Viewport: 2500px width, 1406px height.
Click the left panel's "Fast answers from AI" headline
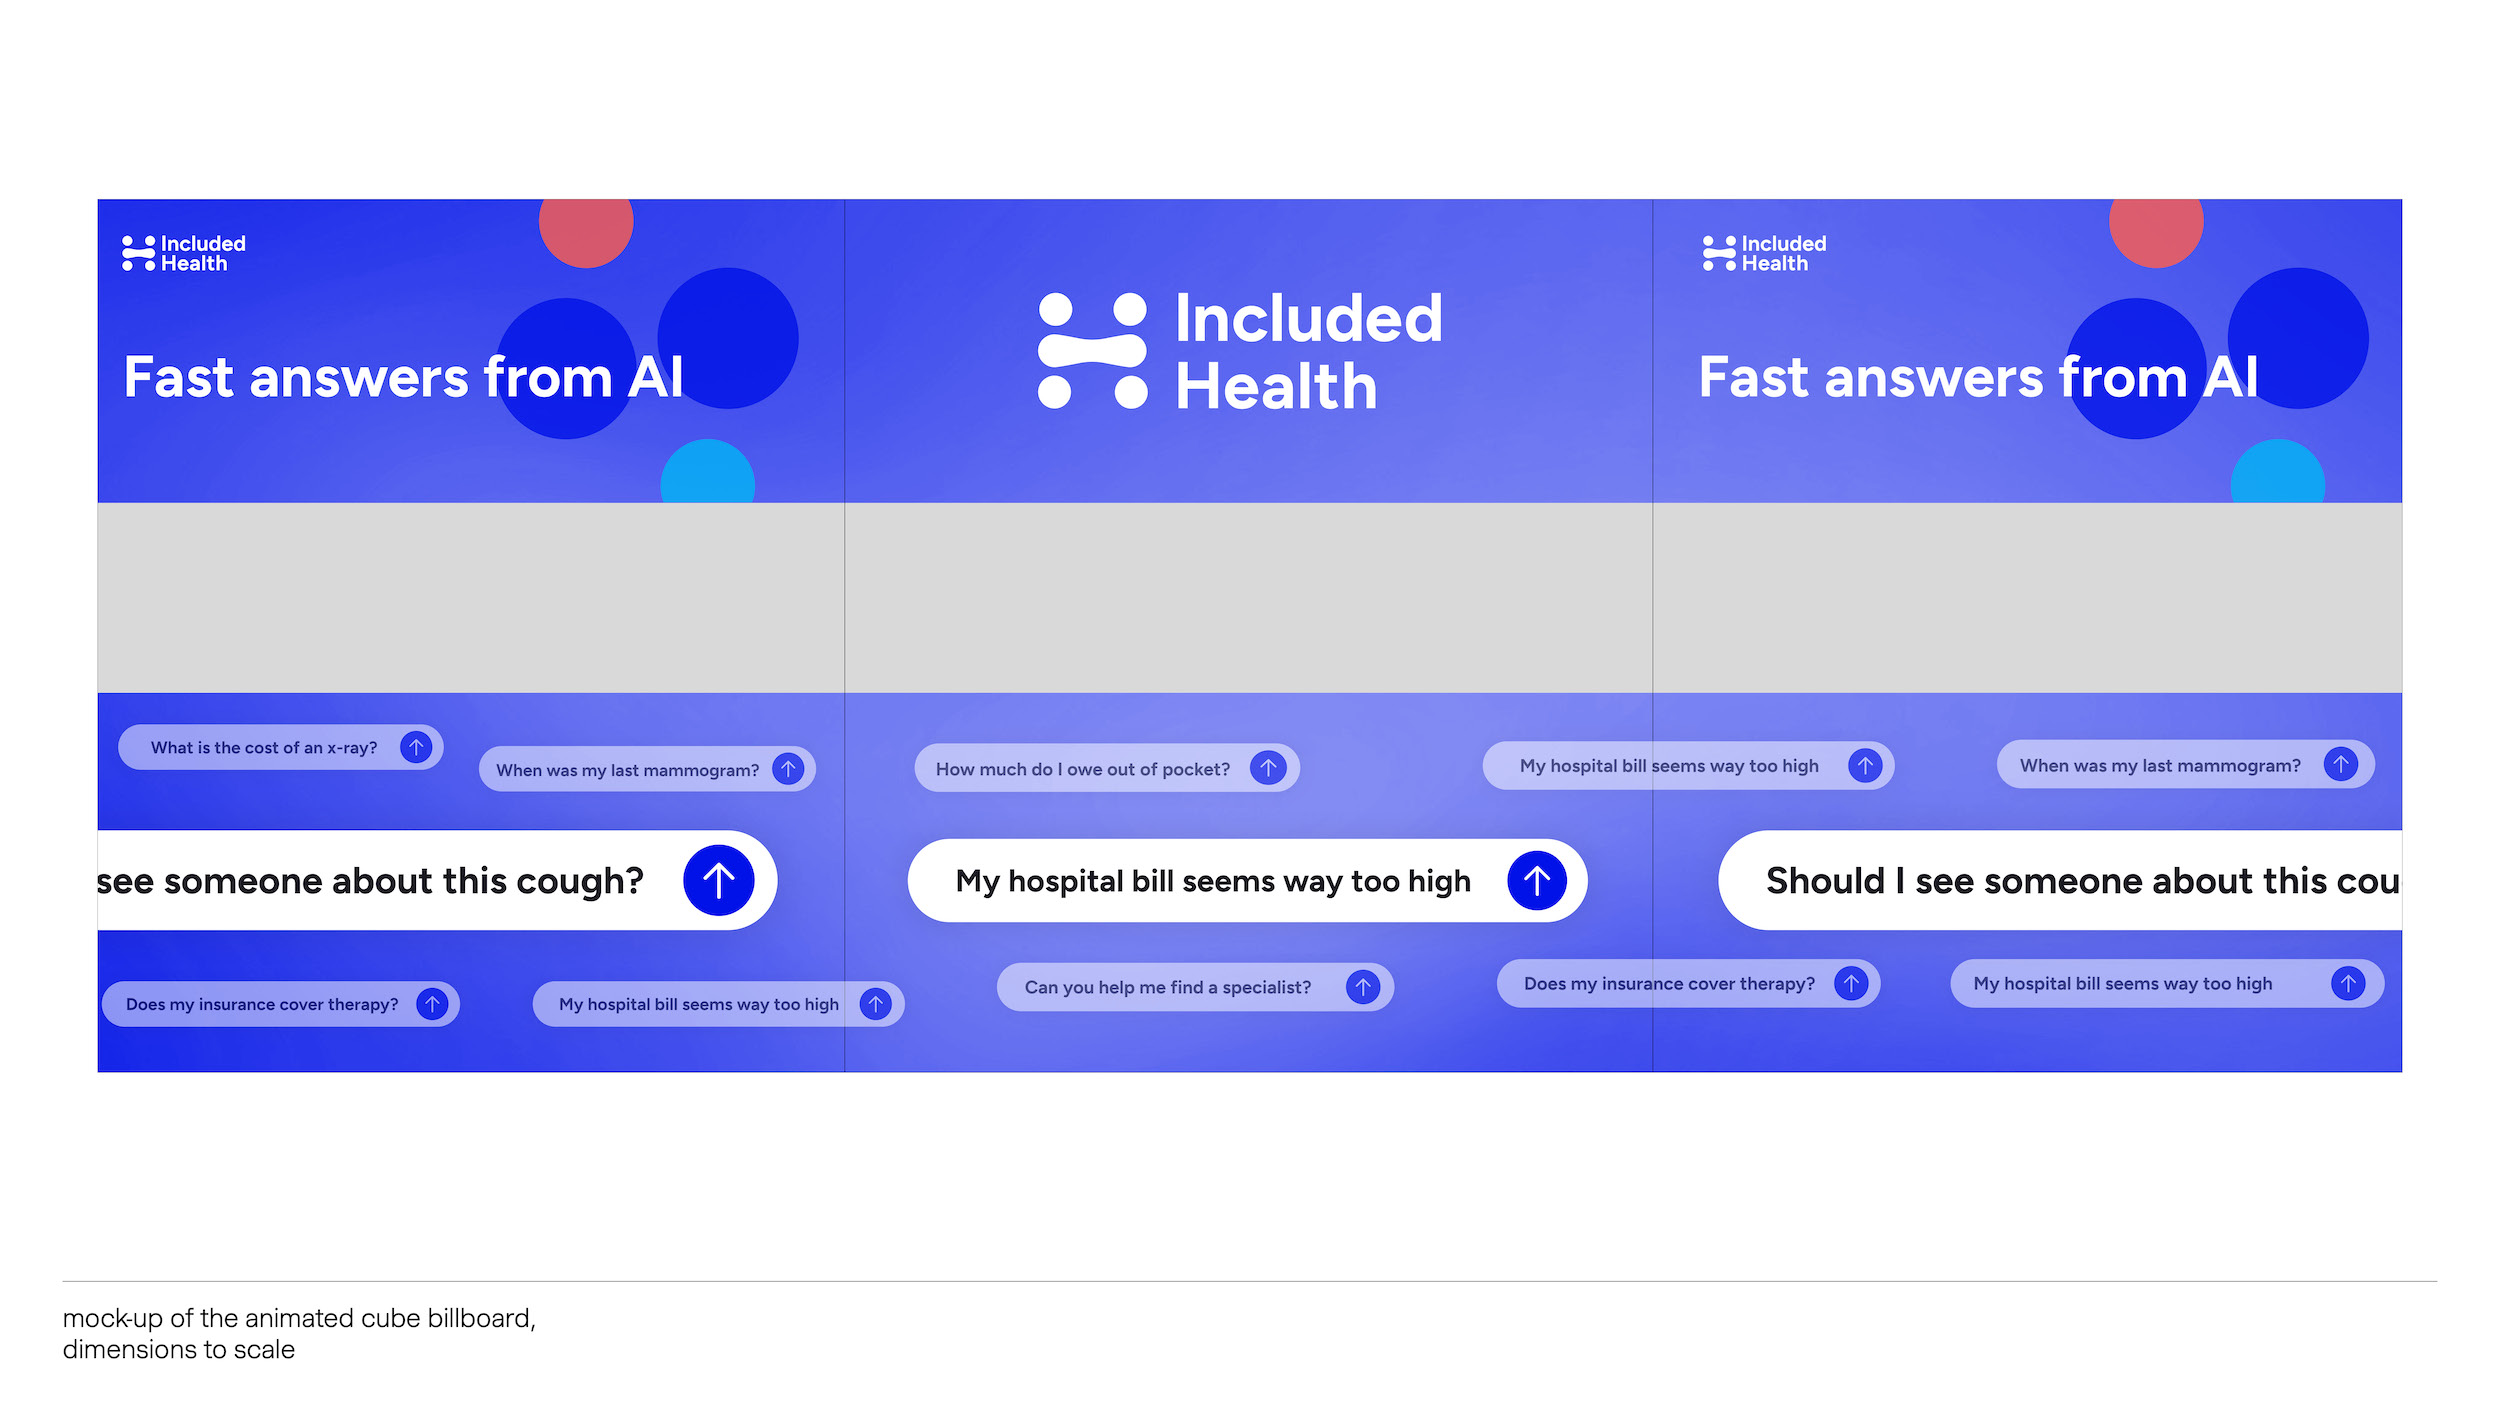[403, 378]
